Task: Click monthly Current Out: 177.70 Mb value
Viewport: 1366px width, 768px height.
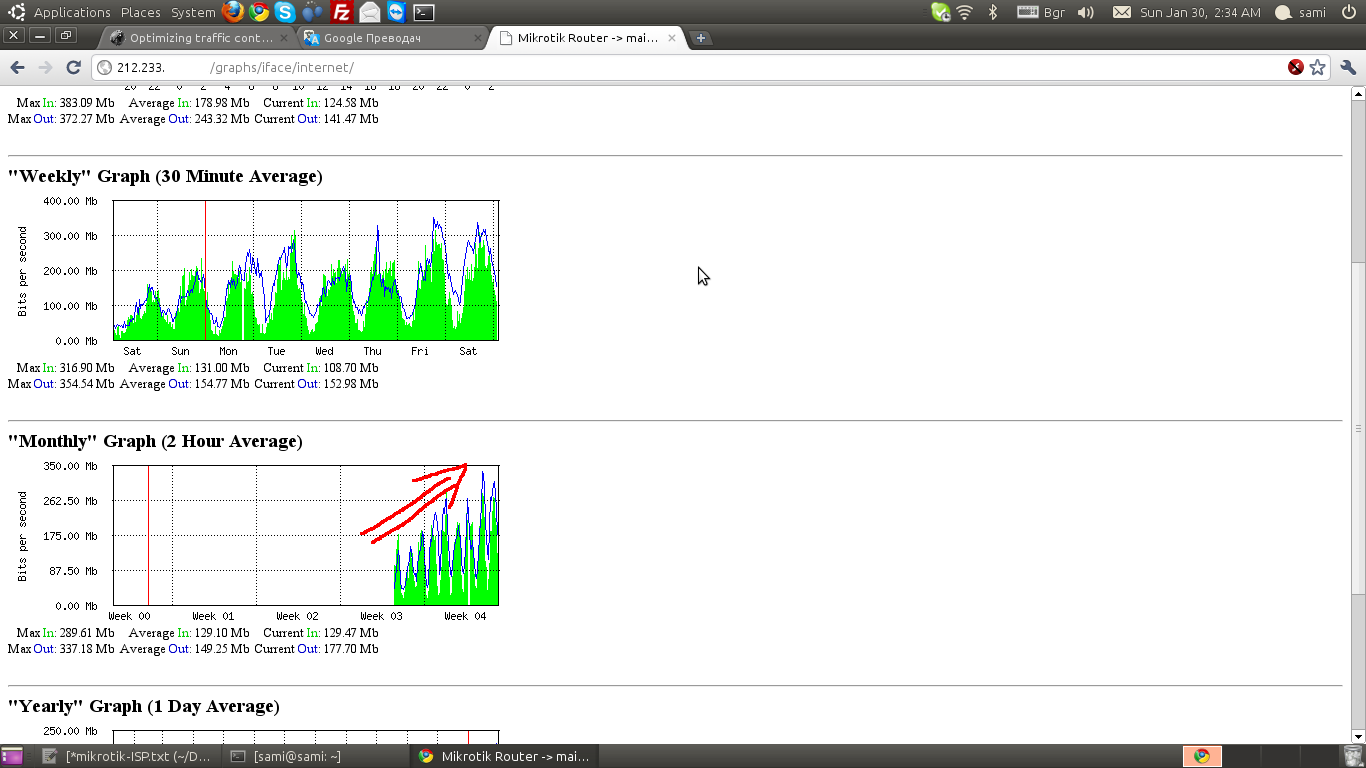Action: [316, 649]
